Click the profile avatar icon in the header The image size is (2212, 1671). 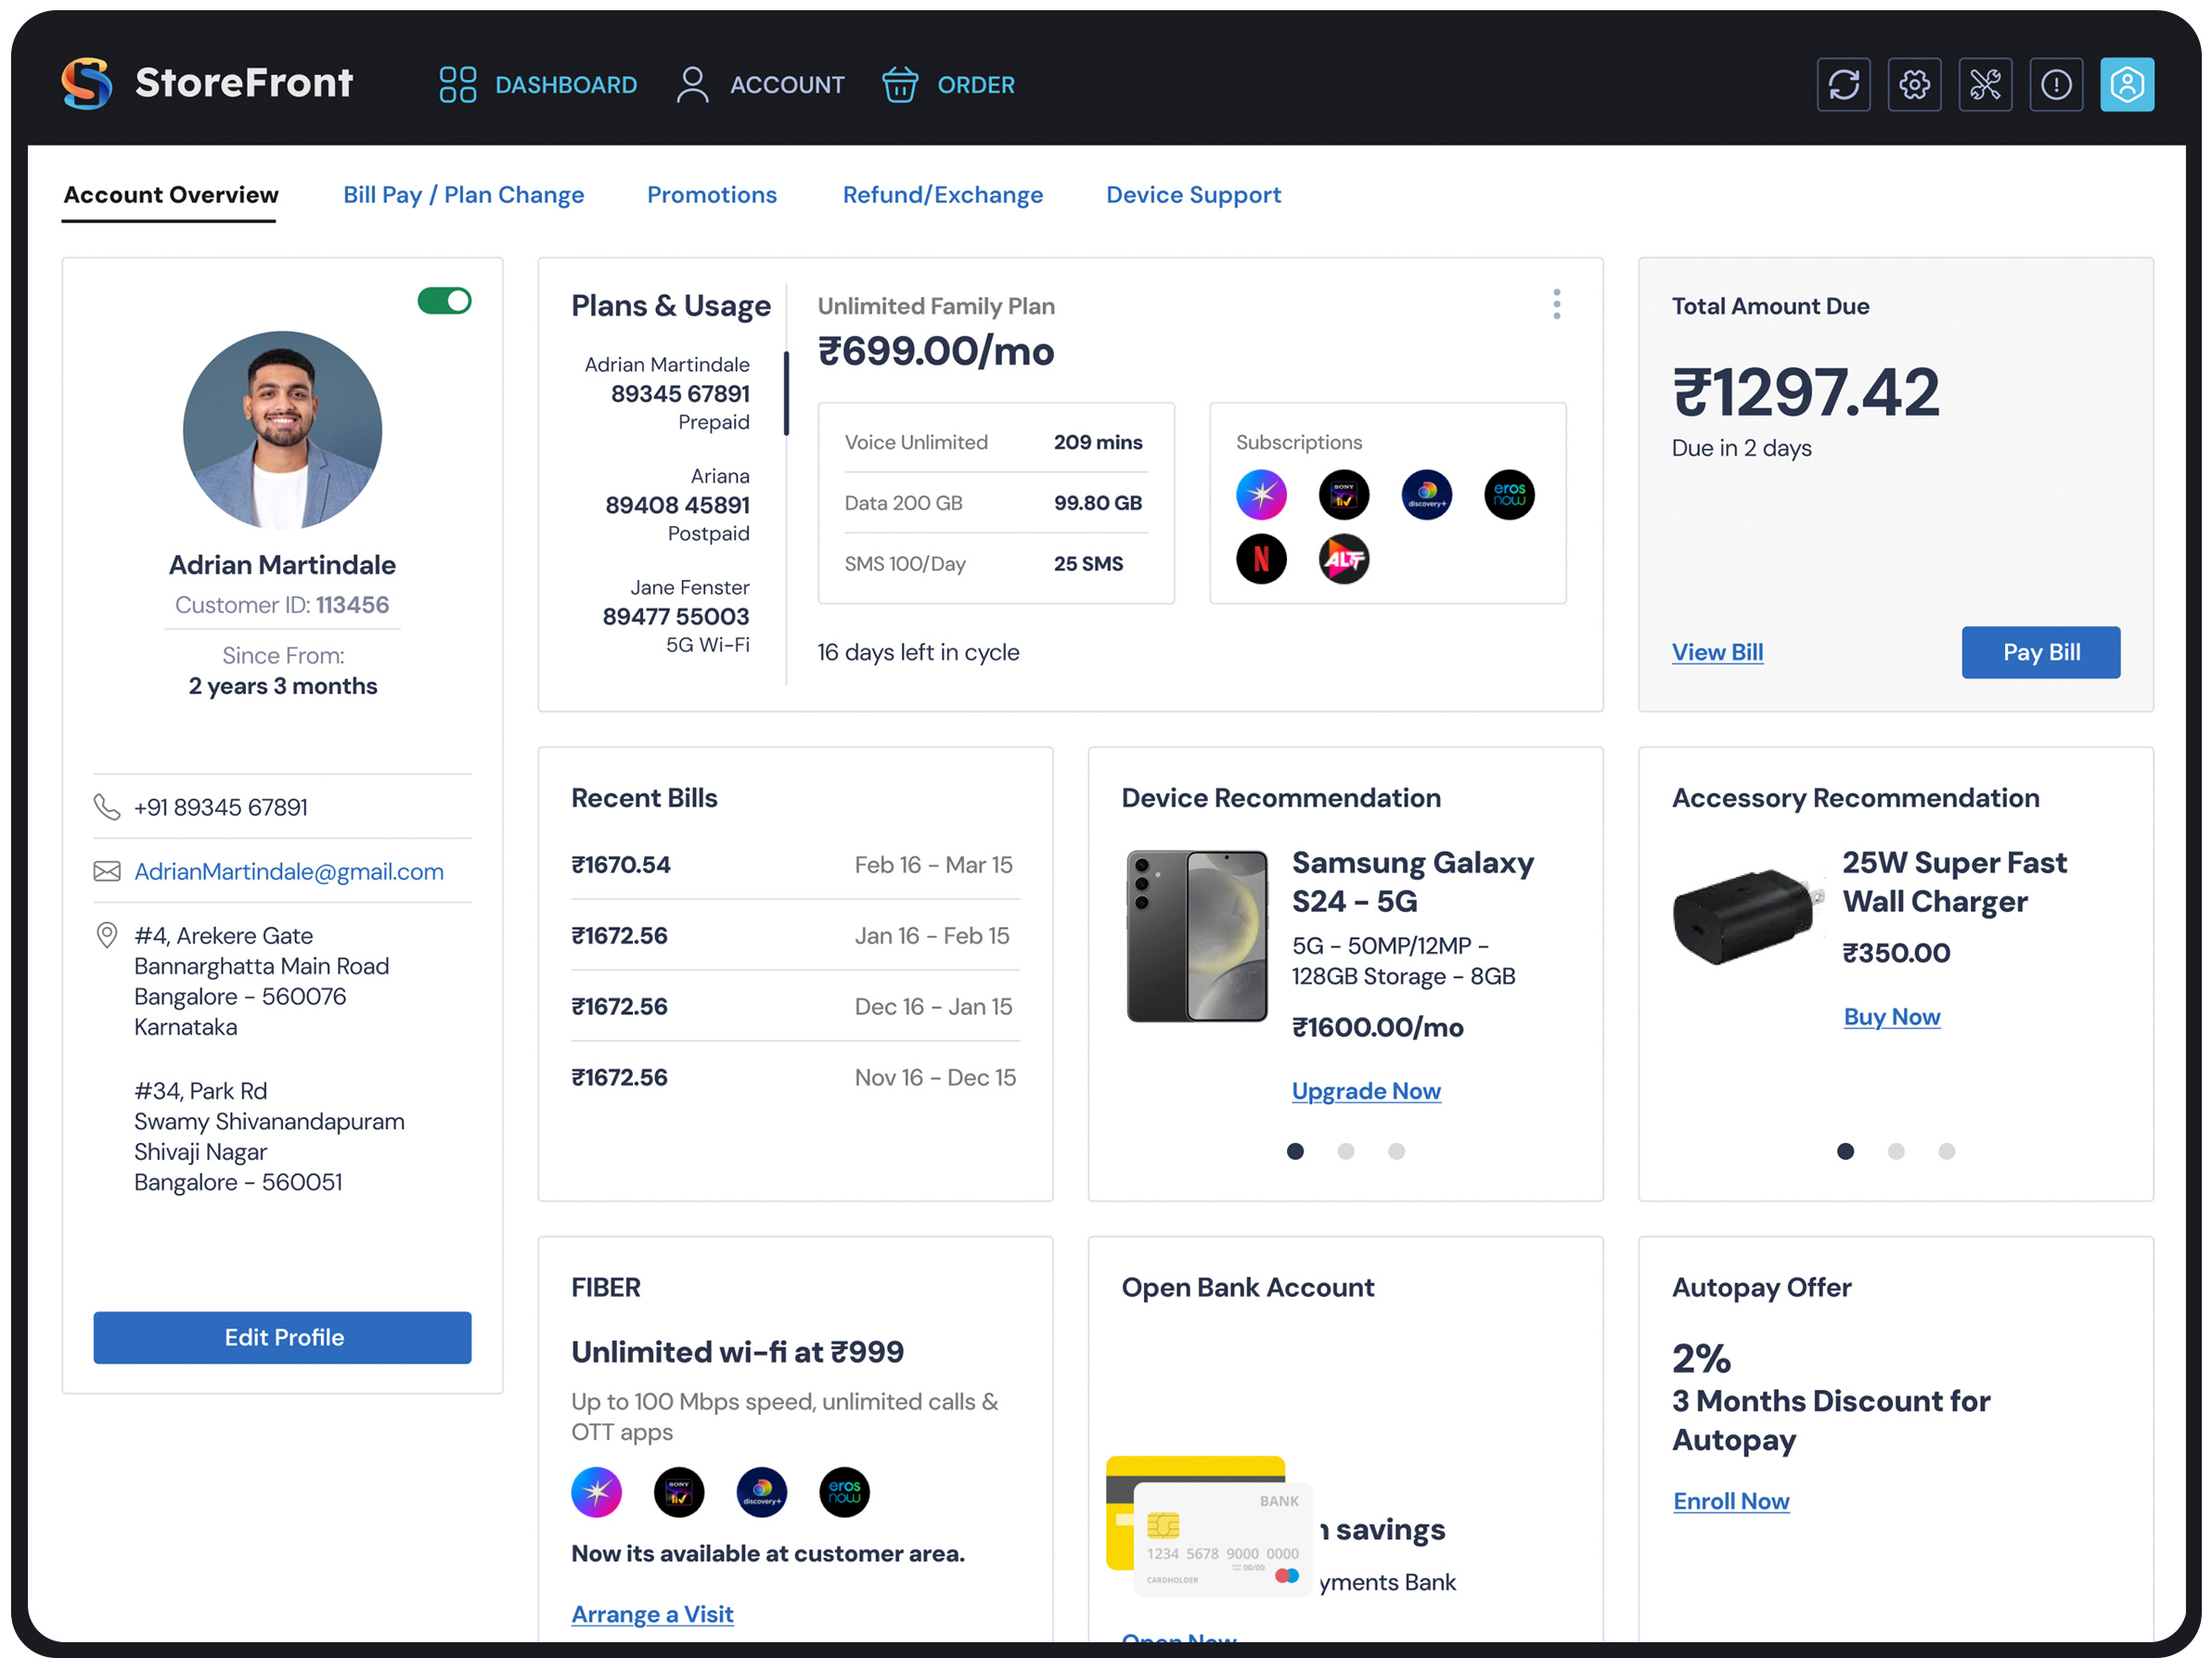[x=2127, y=84]
